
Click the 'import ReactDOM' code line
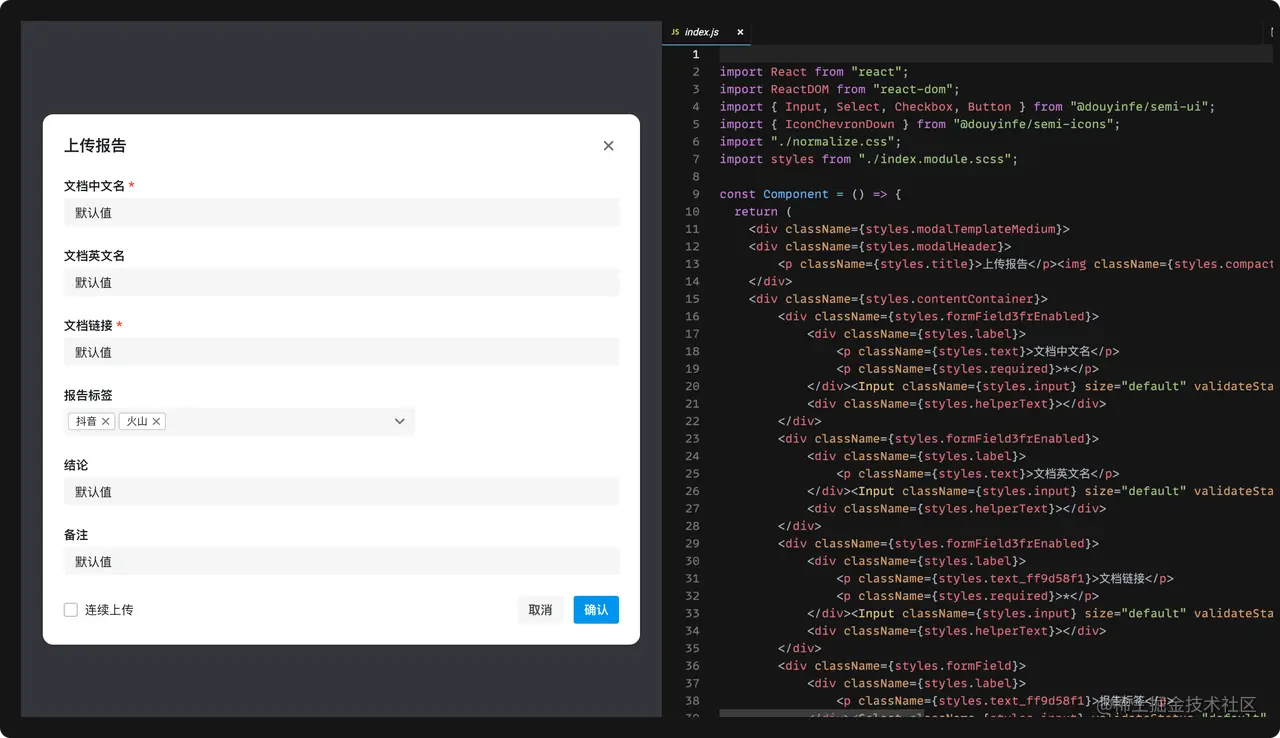(x=840, y=89)
